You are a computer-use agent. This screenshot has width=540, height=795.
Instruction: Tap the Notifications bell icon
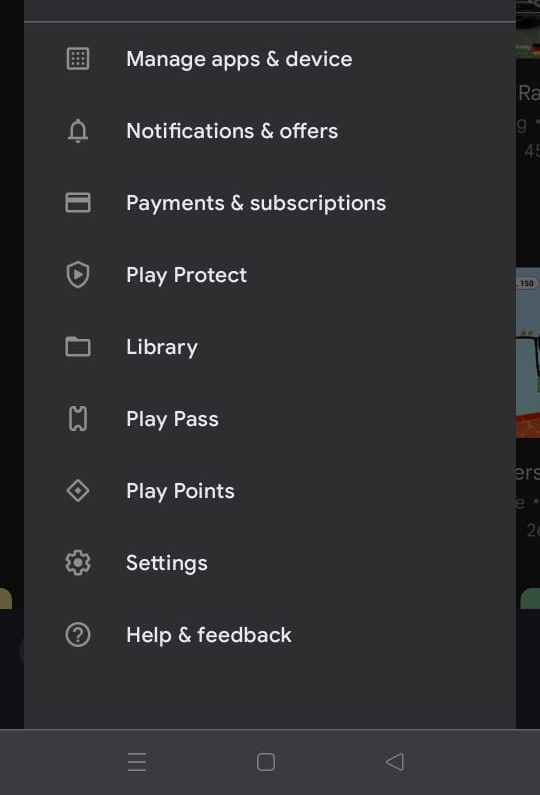click(x=78, y=131)
